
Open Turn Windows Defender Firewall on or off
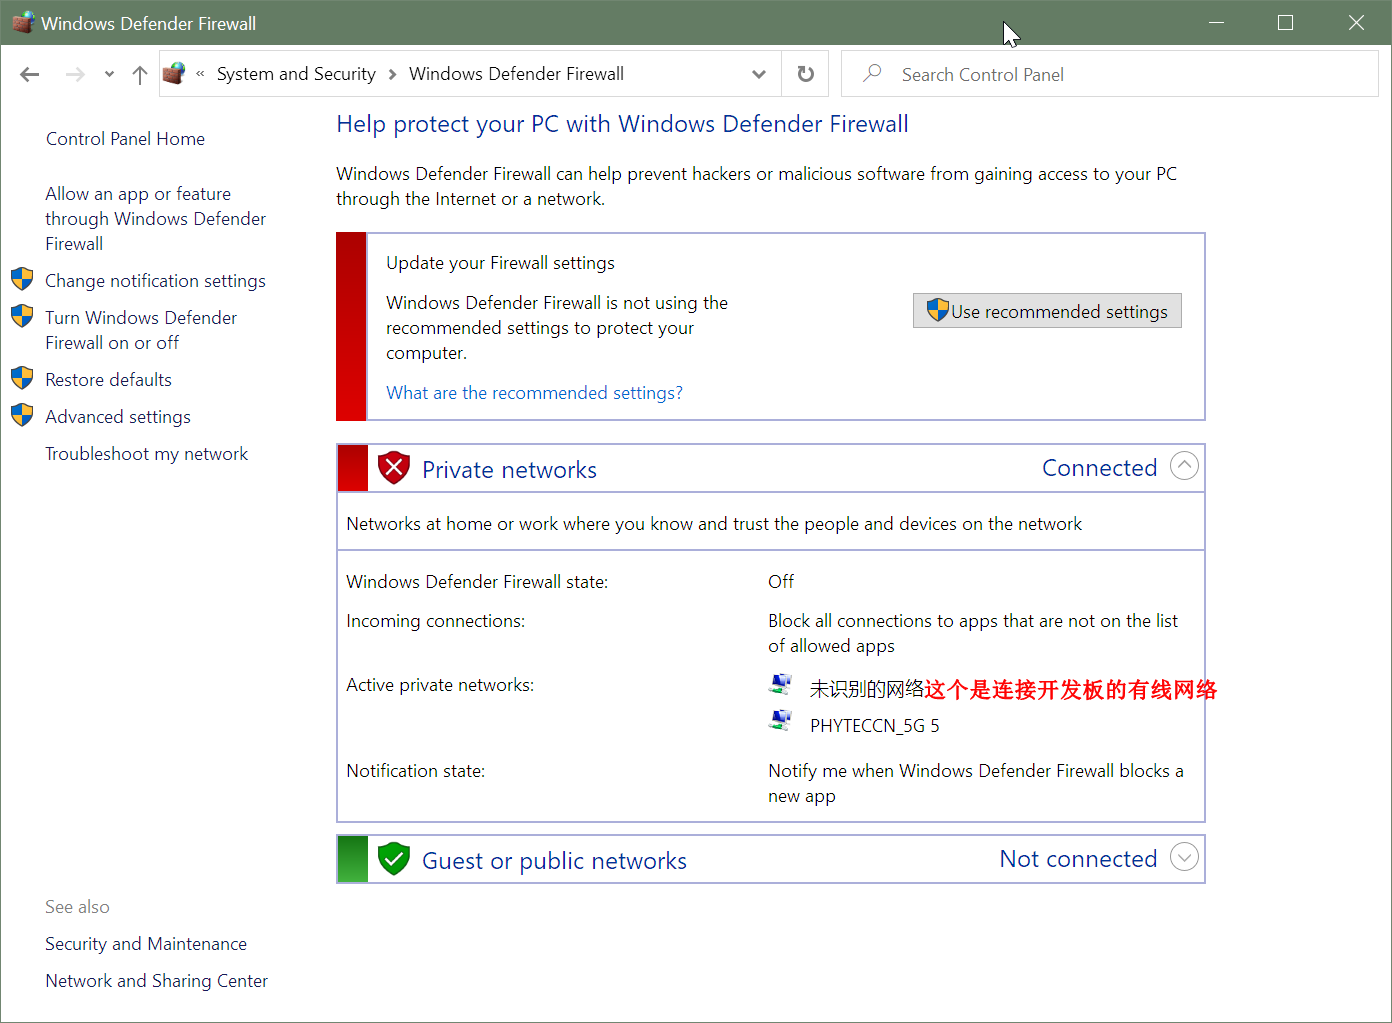[x=141, y=330]
